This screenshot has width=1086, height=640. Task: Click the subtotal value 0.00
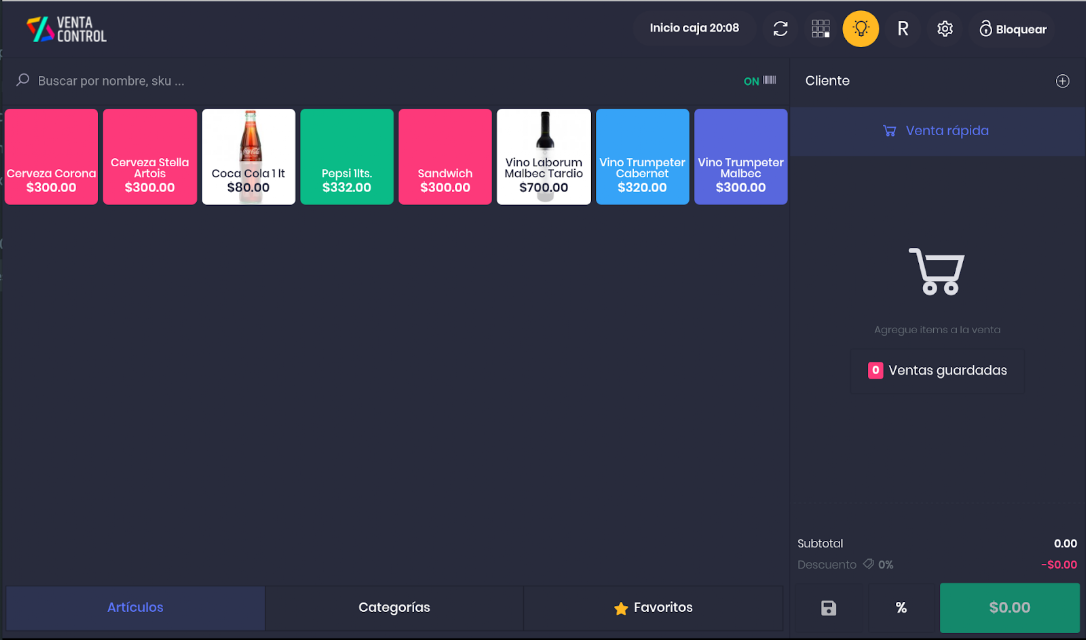coord(1065,544)
